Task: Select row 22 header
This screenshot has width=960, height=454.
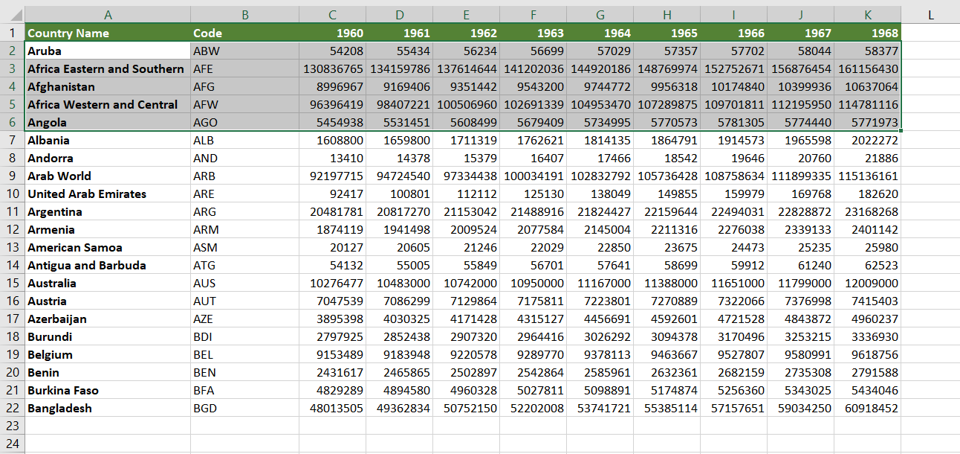Action: (12, 408)
